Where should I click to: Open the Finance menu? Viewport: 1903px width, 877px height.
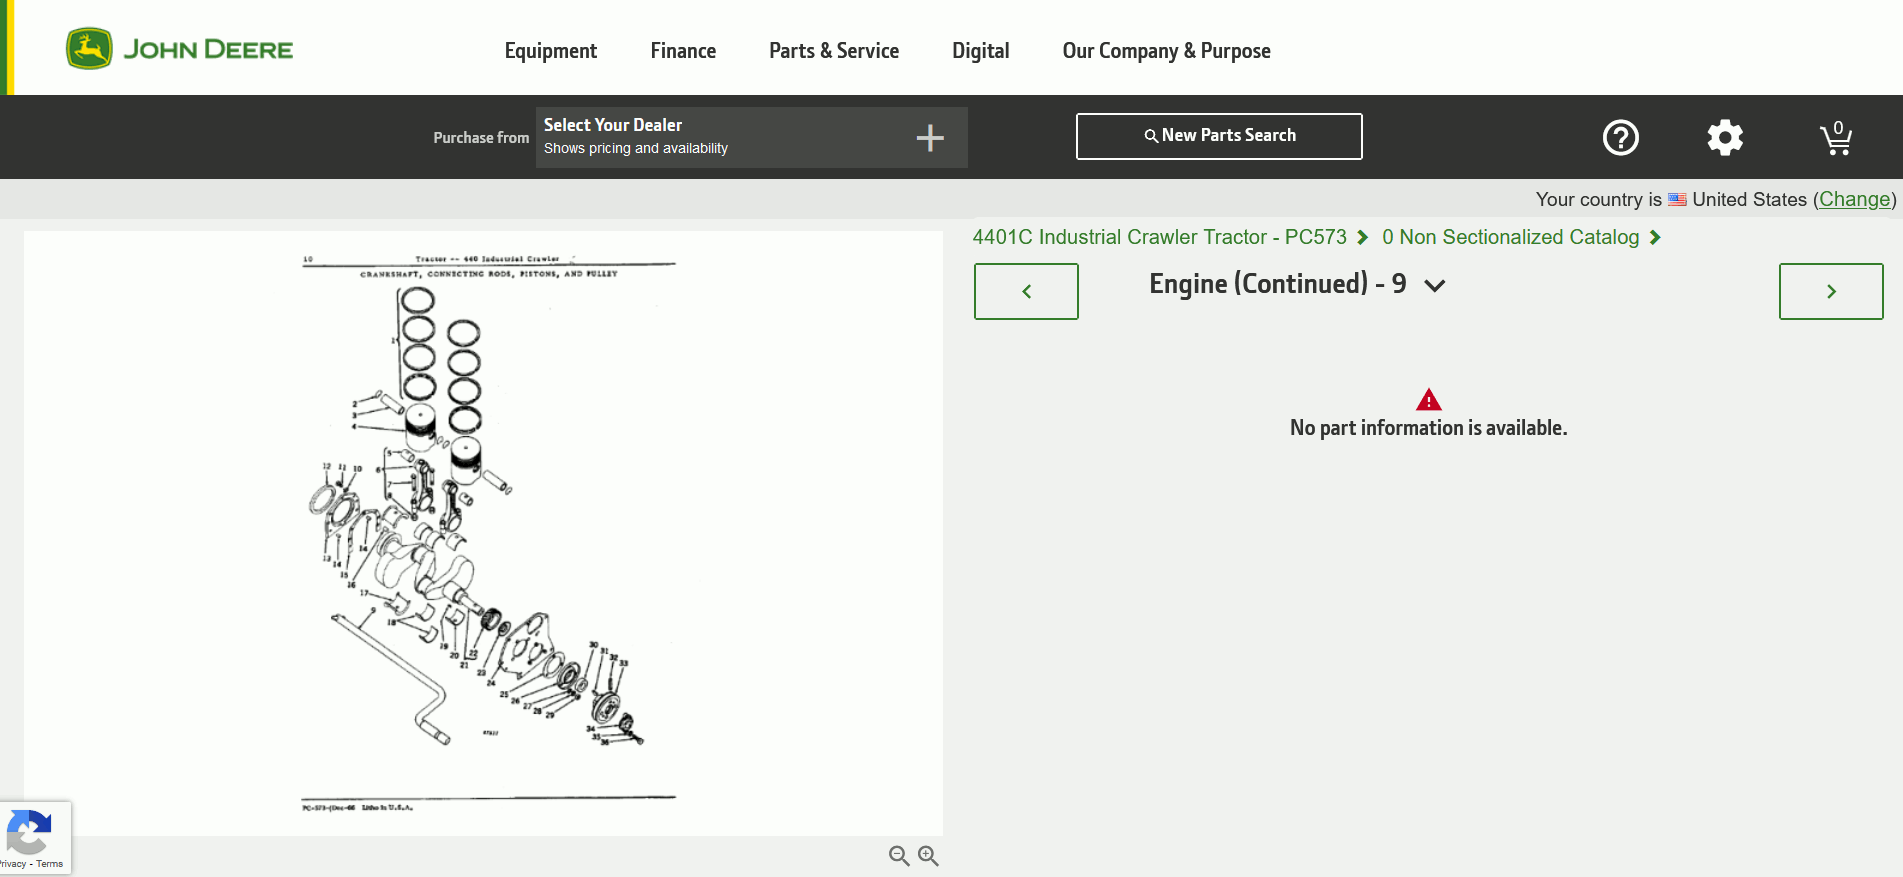coord(683,51)
